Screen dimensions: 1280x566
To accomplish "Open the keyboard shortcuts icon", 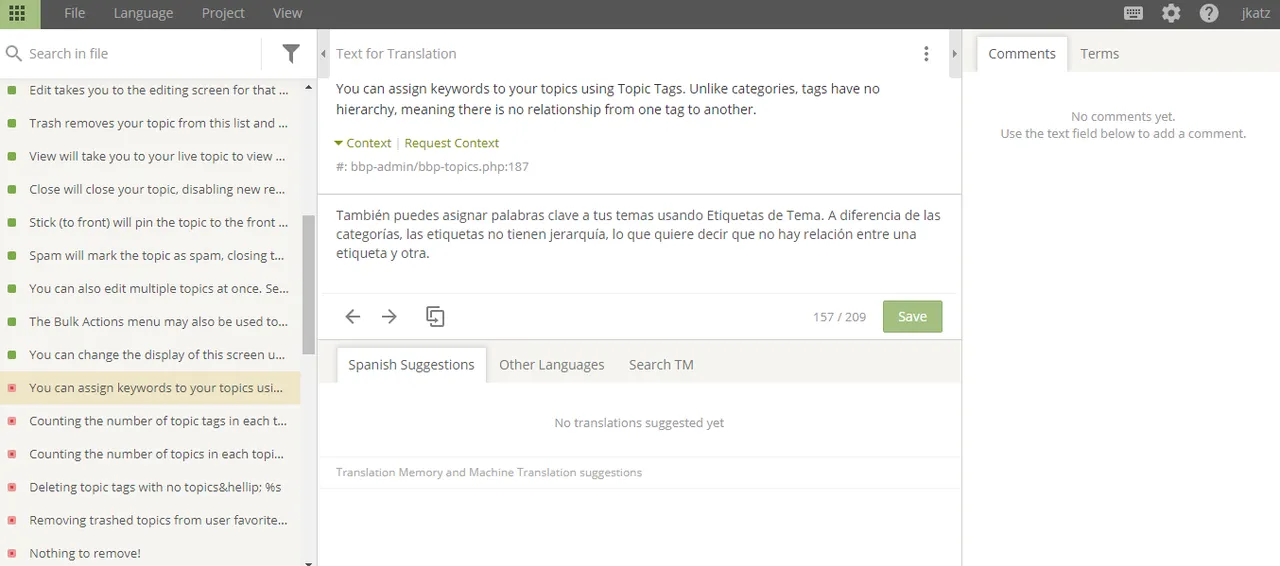I will click(x=1133, y=14).
